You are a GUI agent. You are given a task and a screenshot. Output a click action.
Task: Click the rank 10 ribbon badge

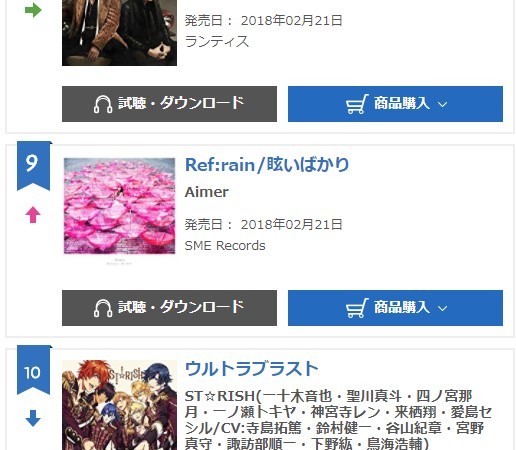pos(34,370)
